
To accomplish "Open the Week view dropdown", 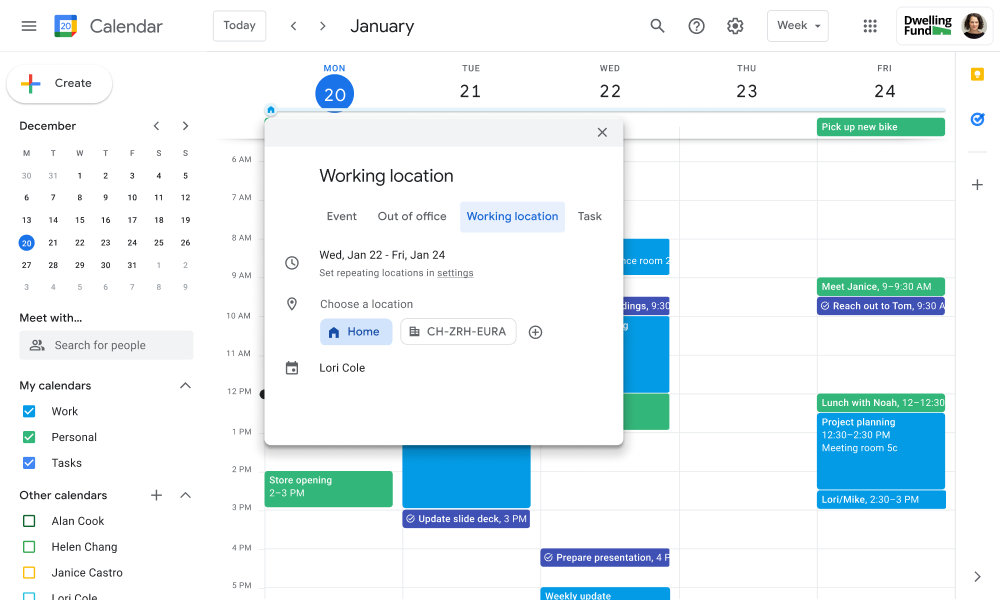I will tap(797, 26).
